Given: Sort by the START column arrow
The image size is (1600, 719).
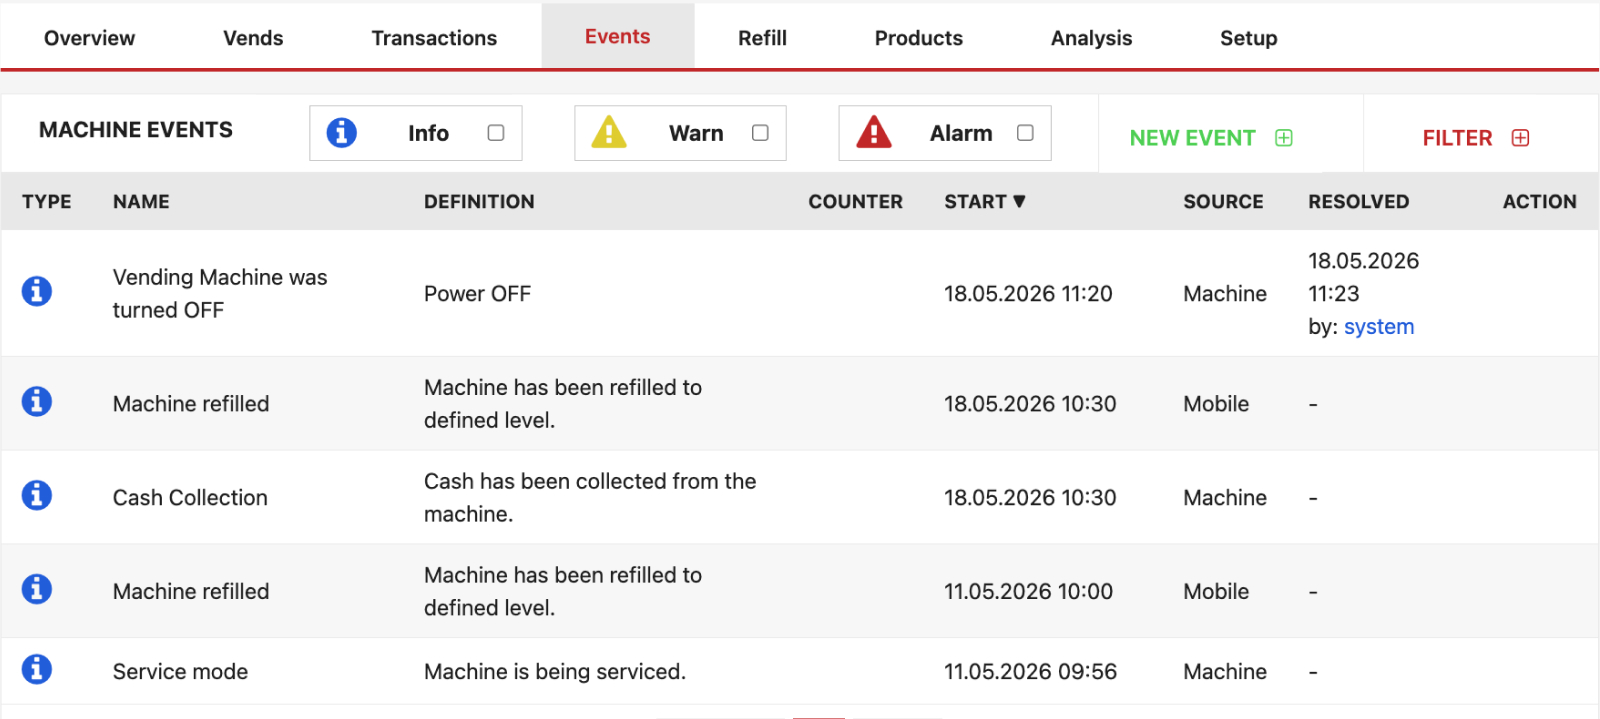Looking at the screenshot, I should [1019, 201].
